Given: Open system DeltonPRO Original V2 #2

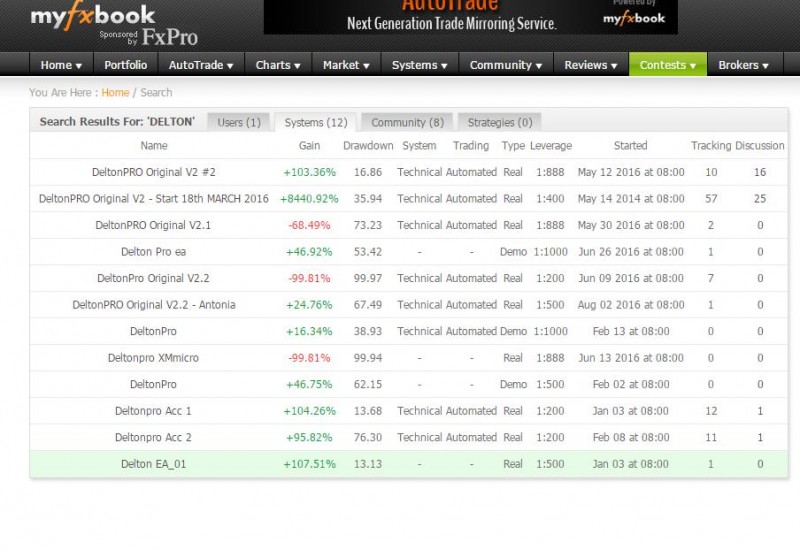Looking at the screenshot, I should click(x=154, y=172).
